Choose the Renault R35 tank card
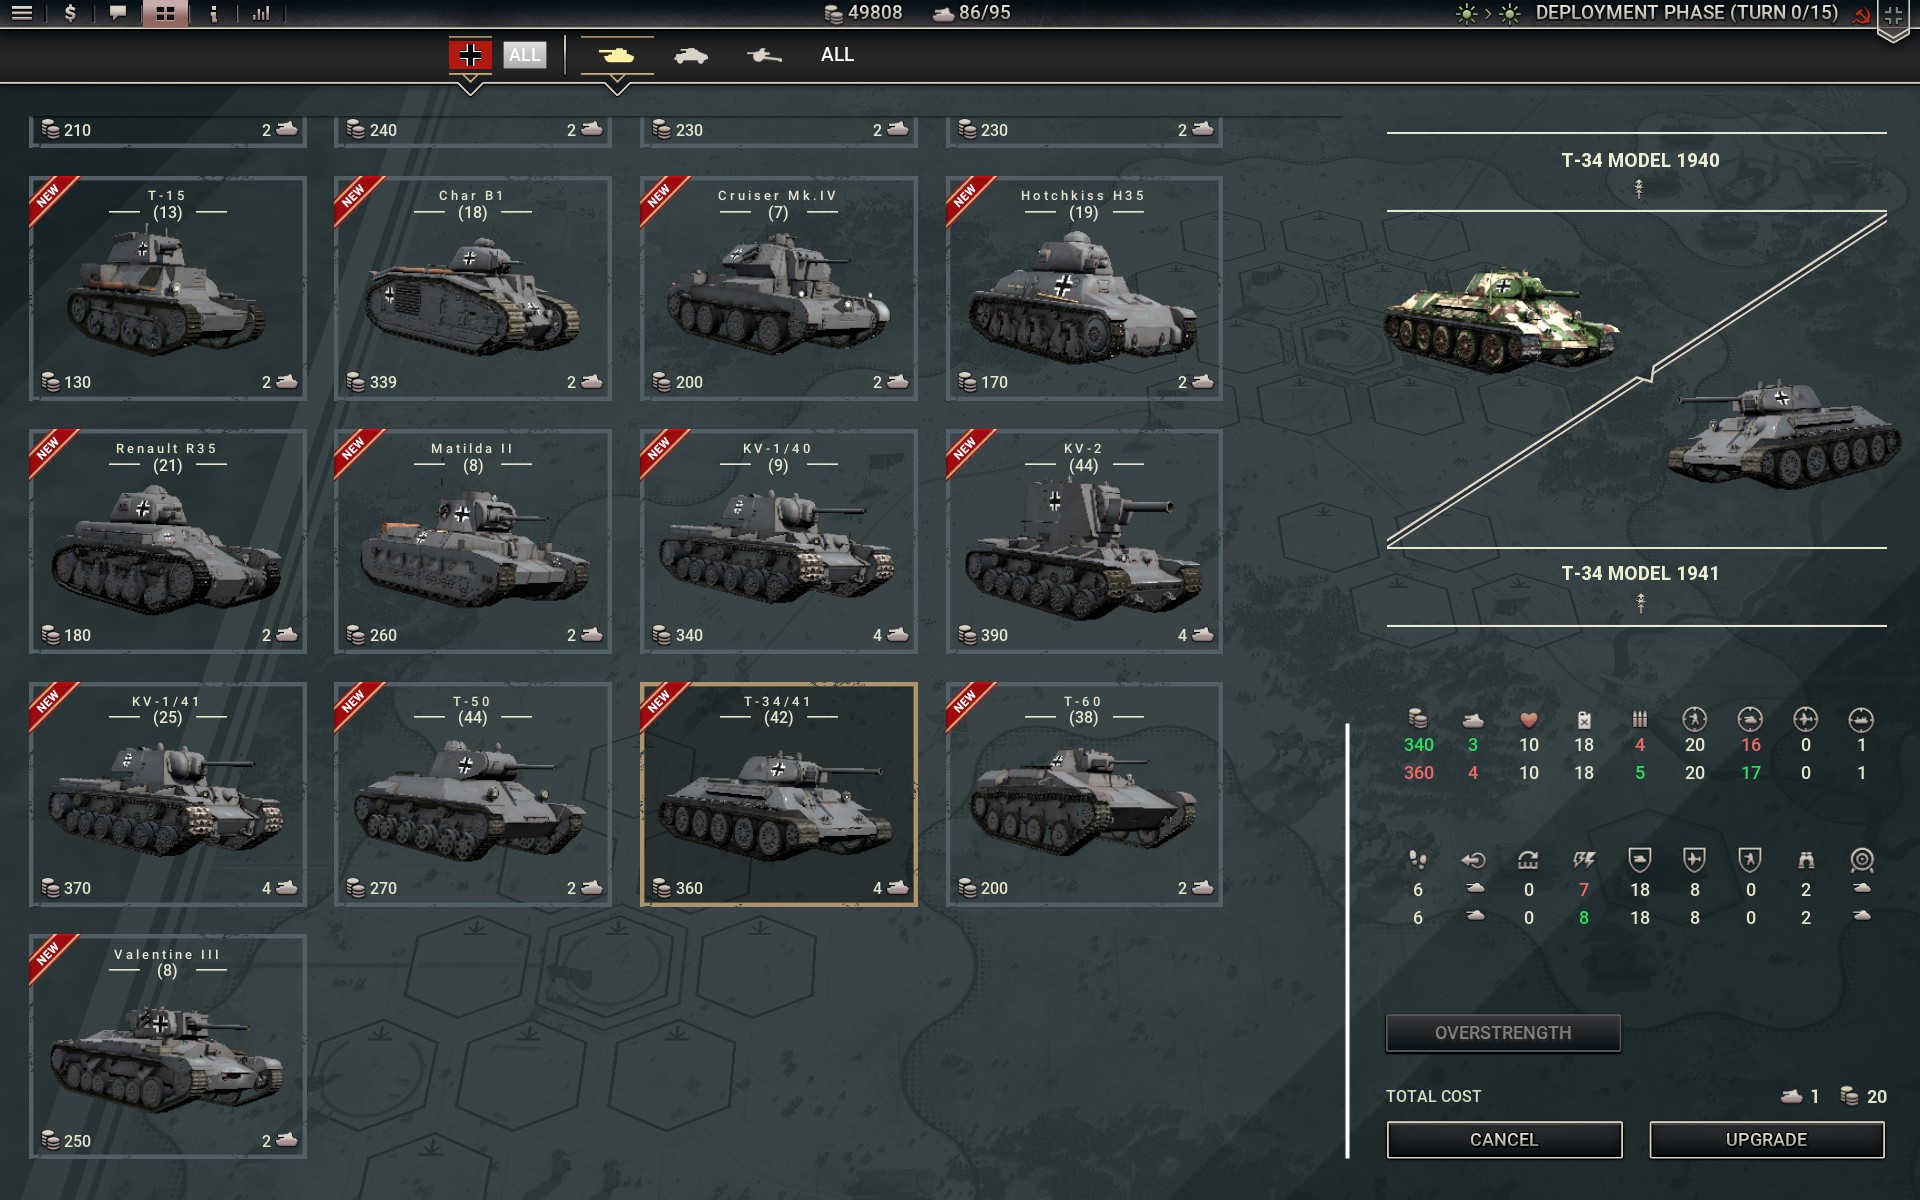The image size is (1920, 1200). 168,541
